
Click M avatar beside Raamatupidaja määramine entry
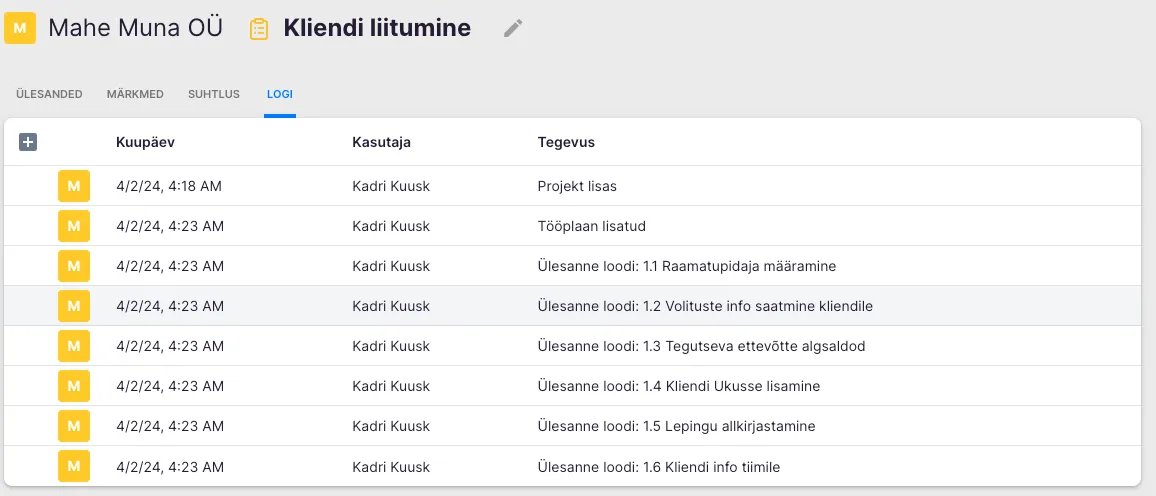tap(73, 266)
